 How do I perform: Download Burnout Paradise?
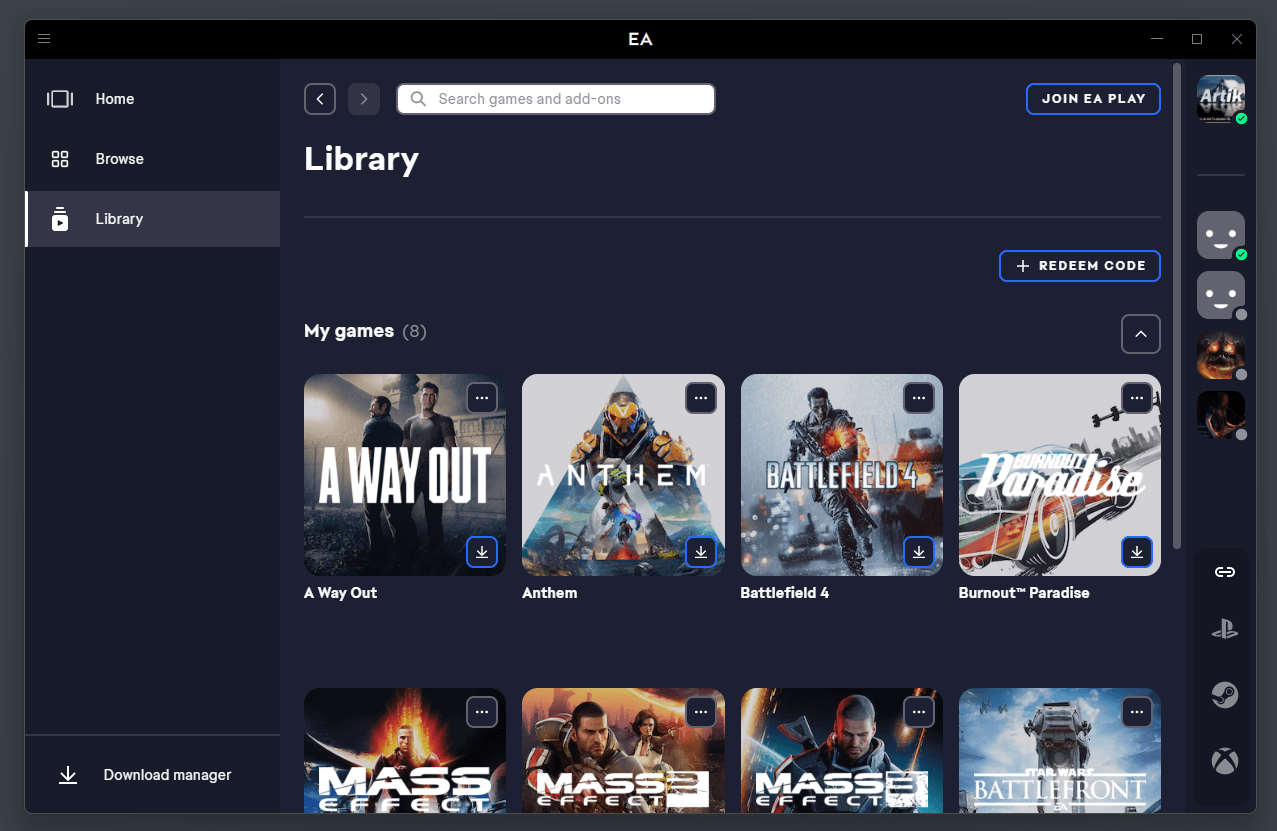[1137, 552]
